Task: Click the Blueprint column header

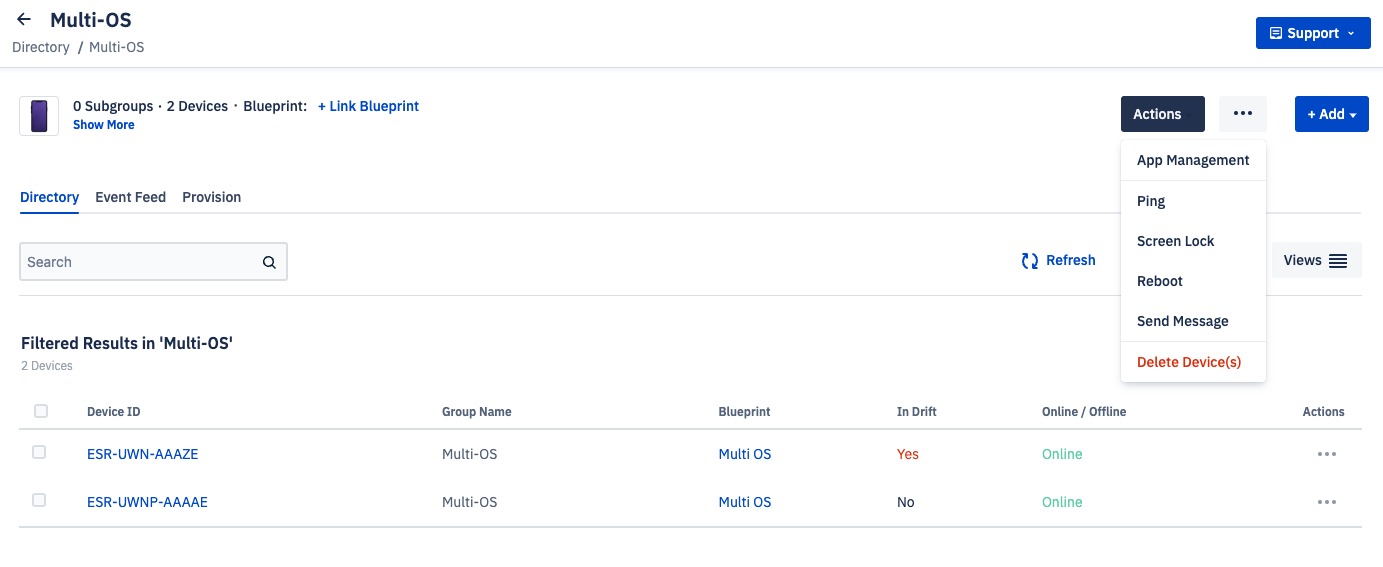Action: point(745,412)
